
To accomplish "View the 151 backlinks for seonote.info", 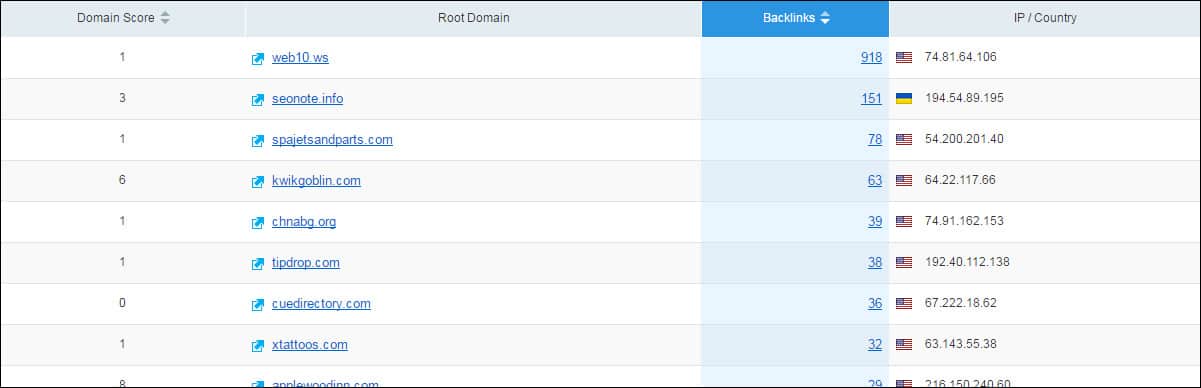I will 871,99.
